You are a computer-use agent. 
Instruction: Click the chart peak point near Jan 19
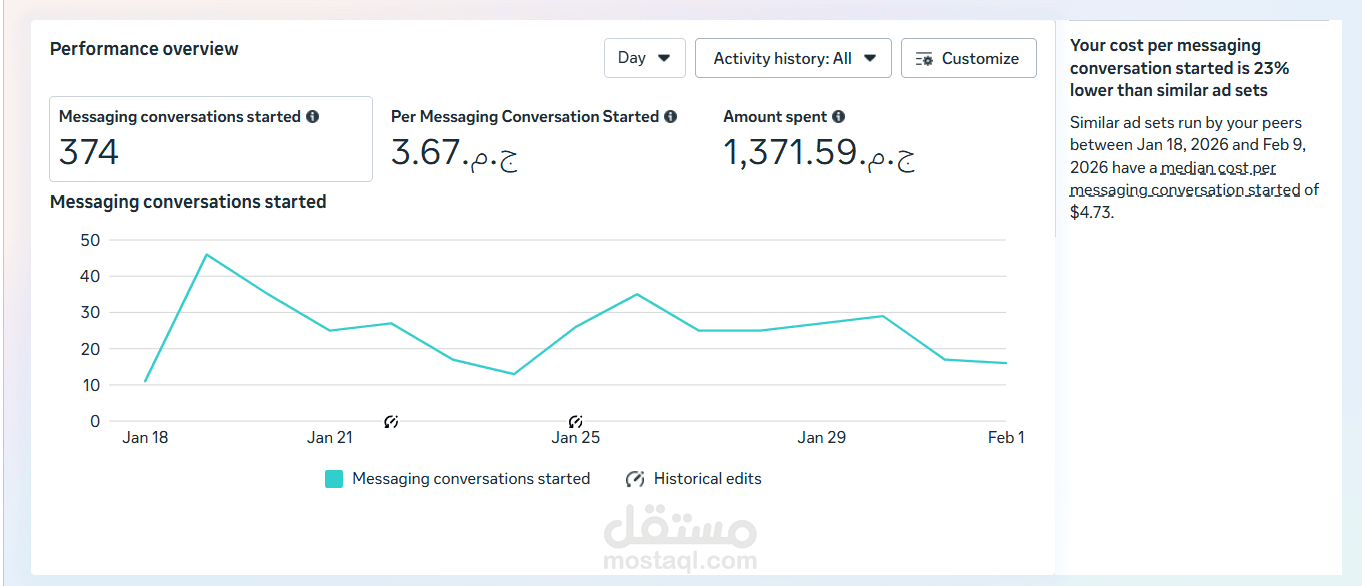tap(207, 254)
